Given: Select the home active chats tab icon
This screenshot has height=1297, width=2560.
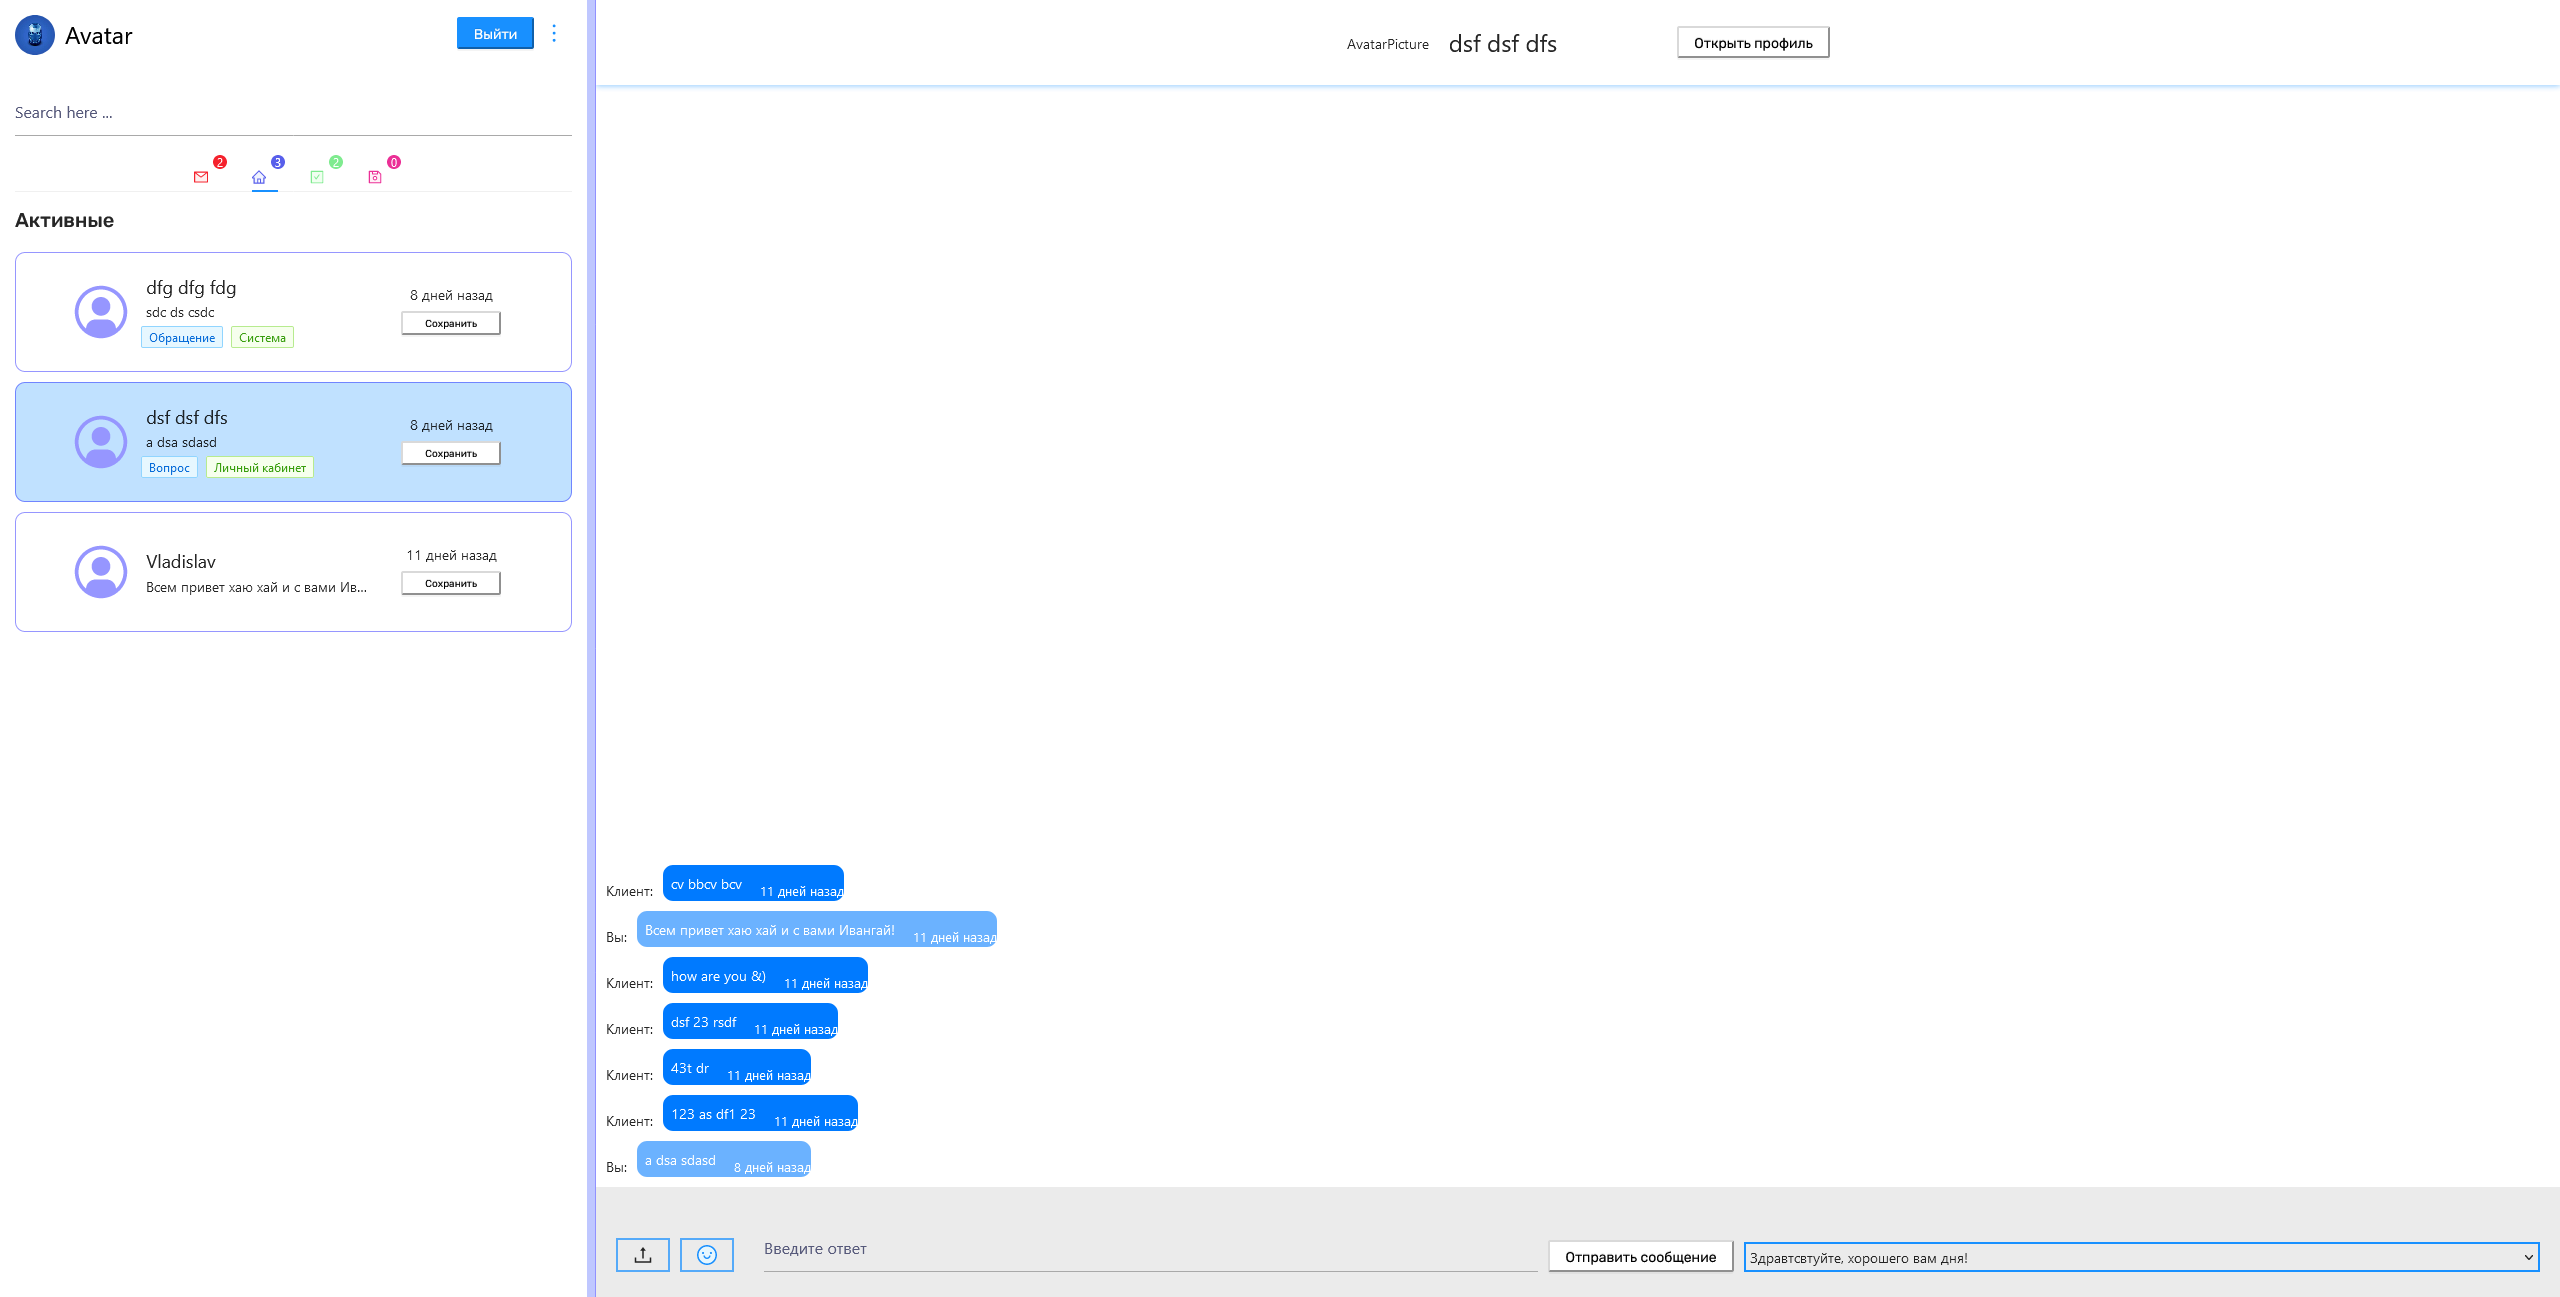Looking at the screenshot, I should pos(259,177).
